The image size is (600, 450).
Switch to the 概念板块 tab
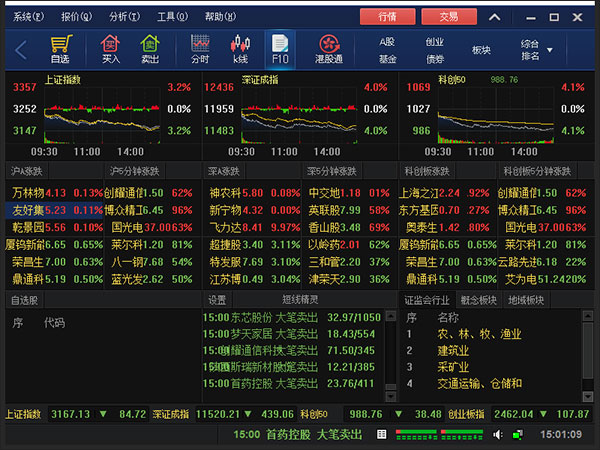[478, 300]
